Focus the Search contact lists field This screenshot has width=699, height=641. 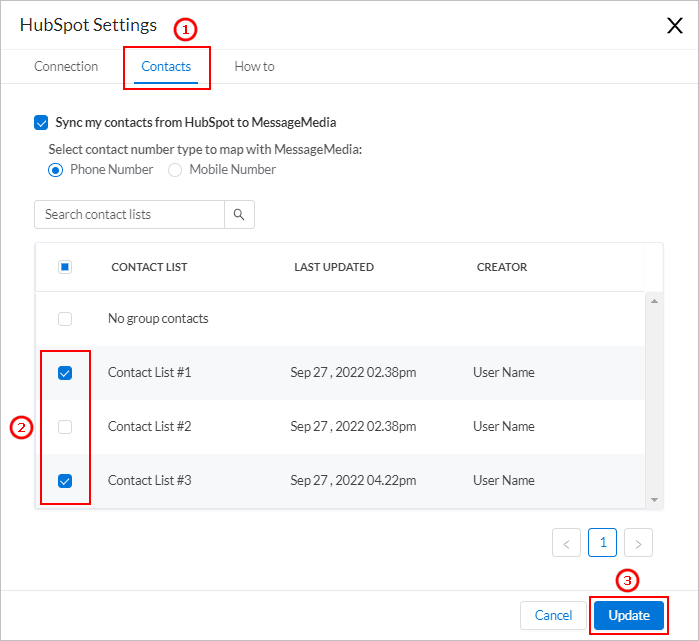[x=129, y=214]
